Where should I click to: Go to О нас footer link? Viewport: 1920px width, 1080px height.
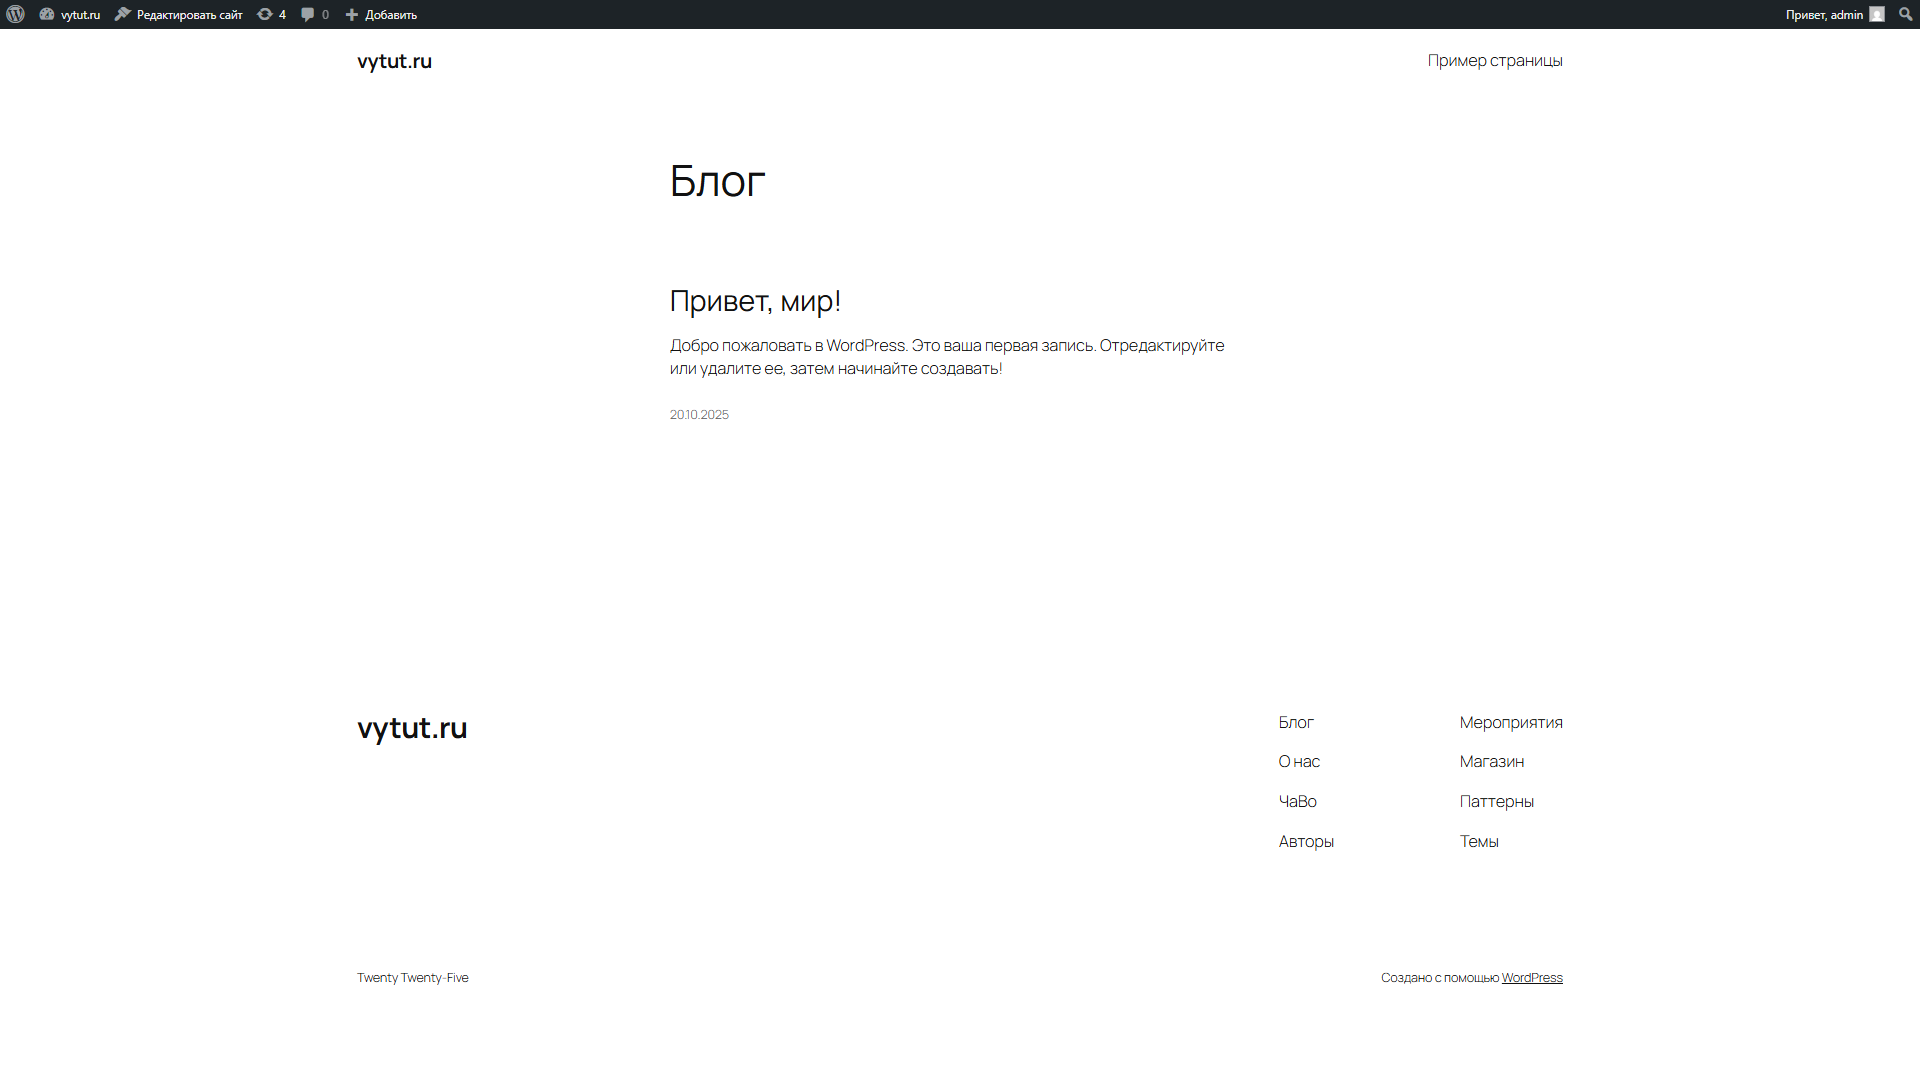click(1298, 761)
